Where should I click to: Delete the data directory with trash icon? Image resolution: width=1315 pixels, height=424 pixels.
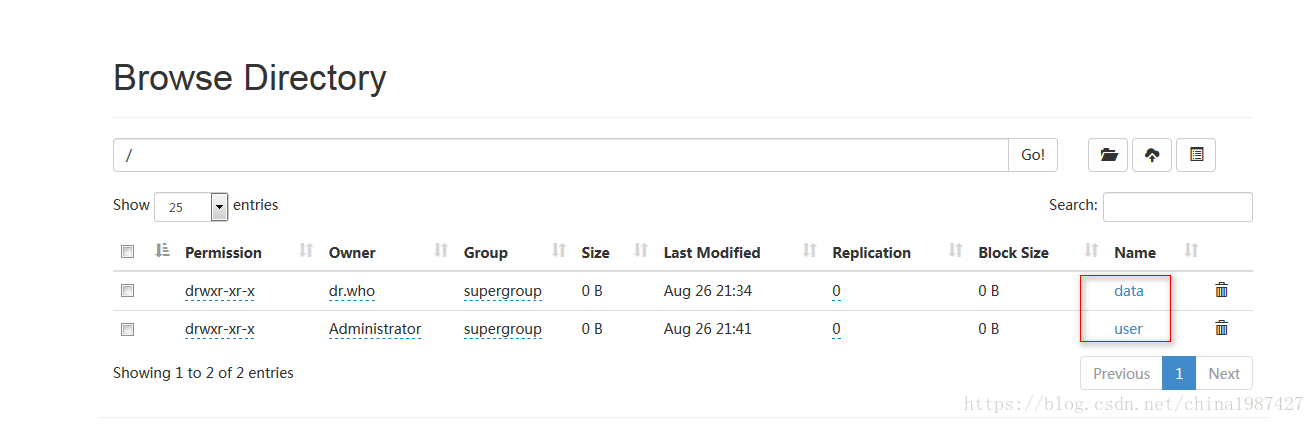coord(1221,290)
